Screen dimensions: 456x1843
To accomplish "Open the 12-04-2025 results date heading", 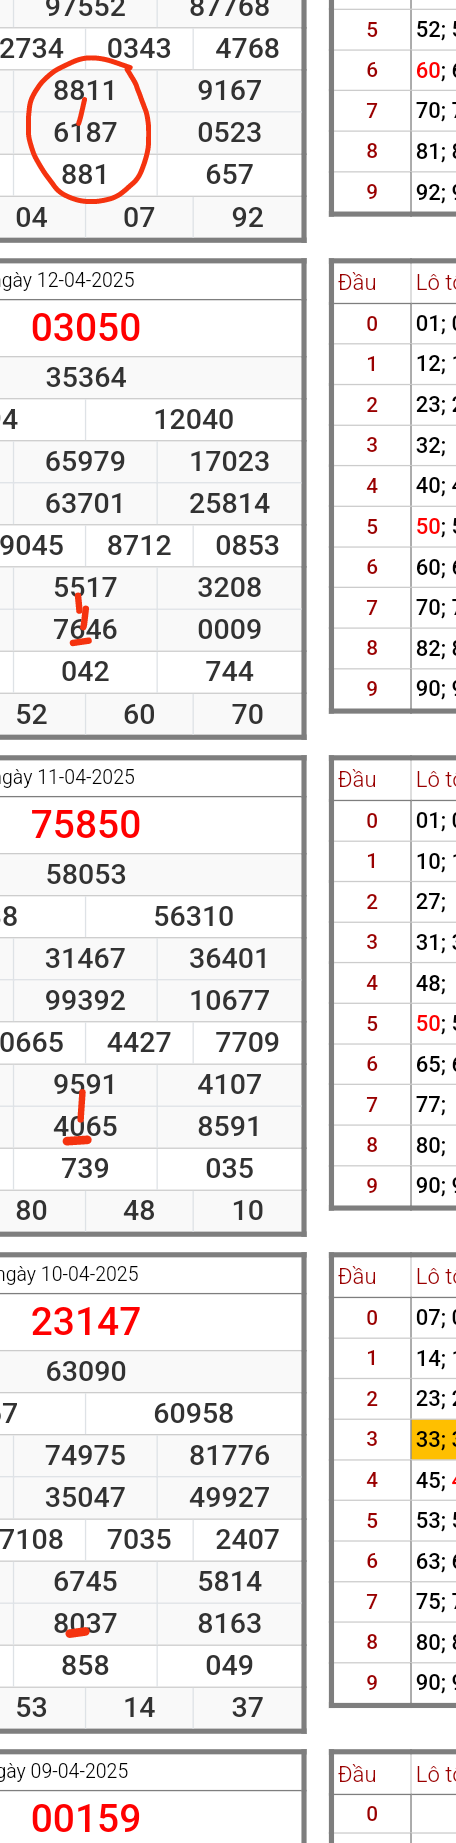I will coord(68,280).
